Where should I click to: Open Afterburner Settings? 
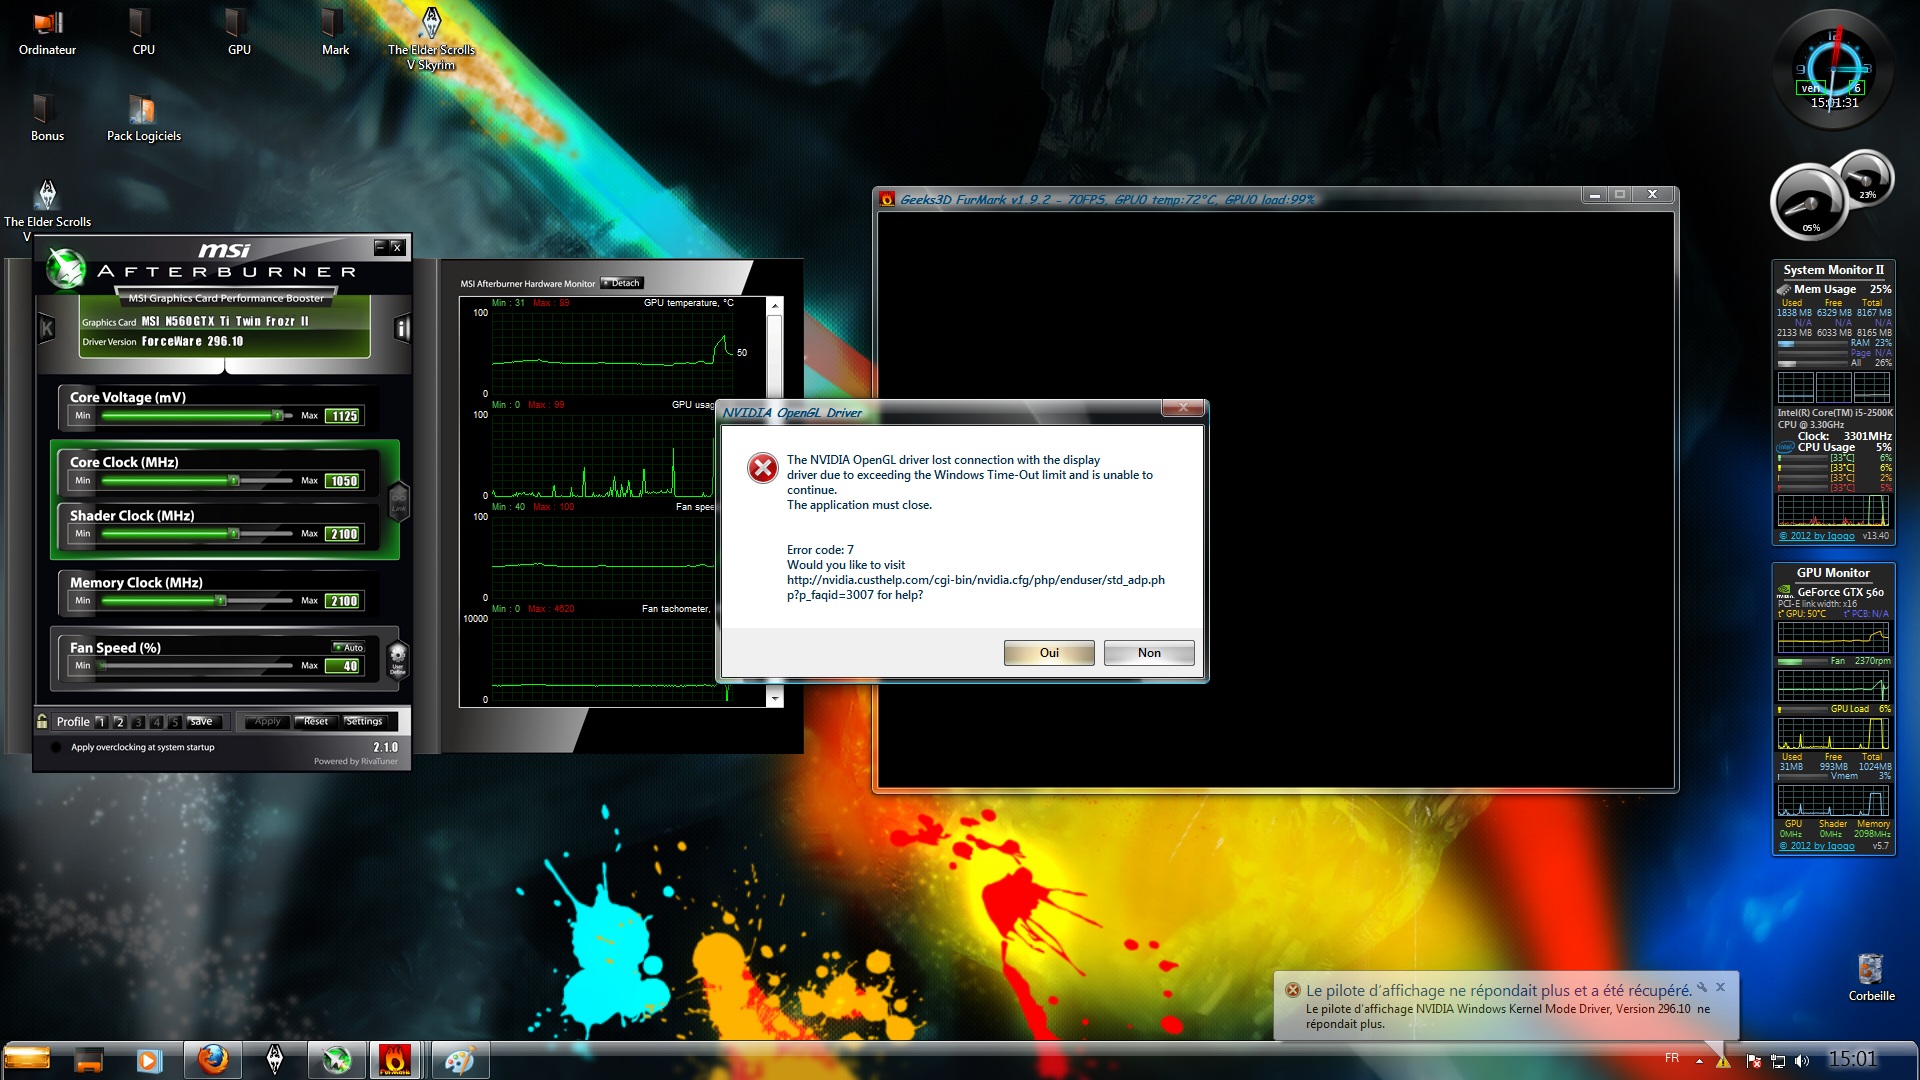[364, 721]
